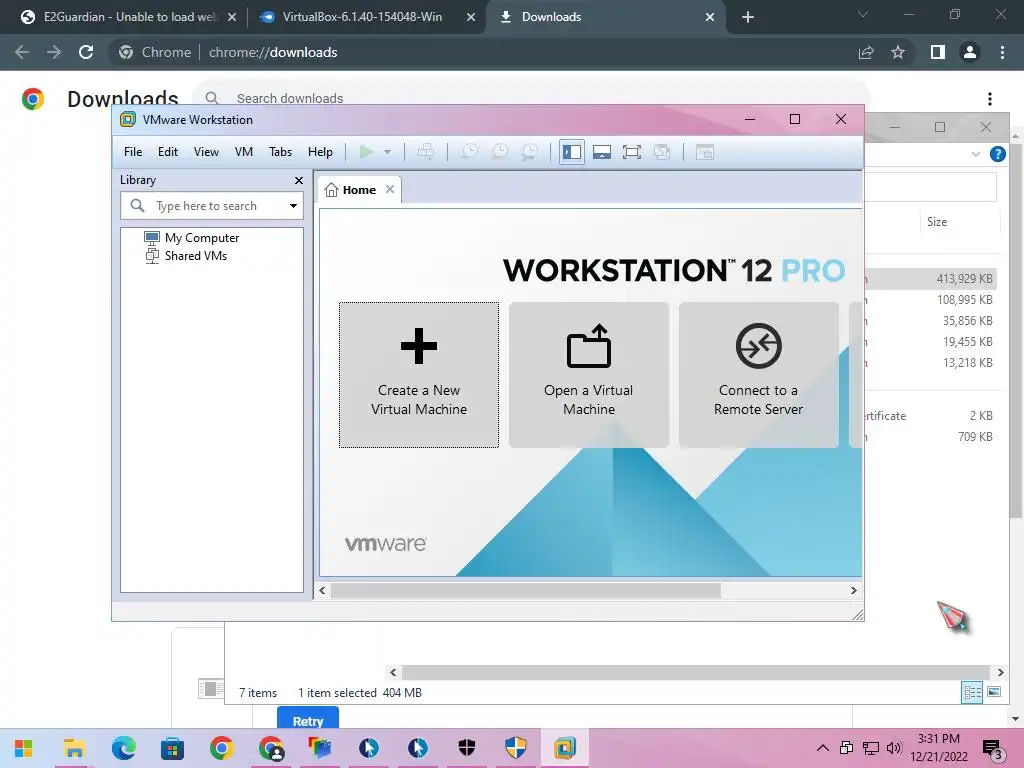Open the Help menu in VMware Workstation
The image size is (1024, 768).
pos(320,152)
